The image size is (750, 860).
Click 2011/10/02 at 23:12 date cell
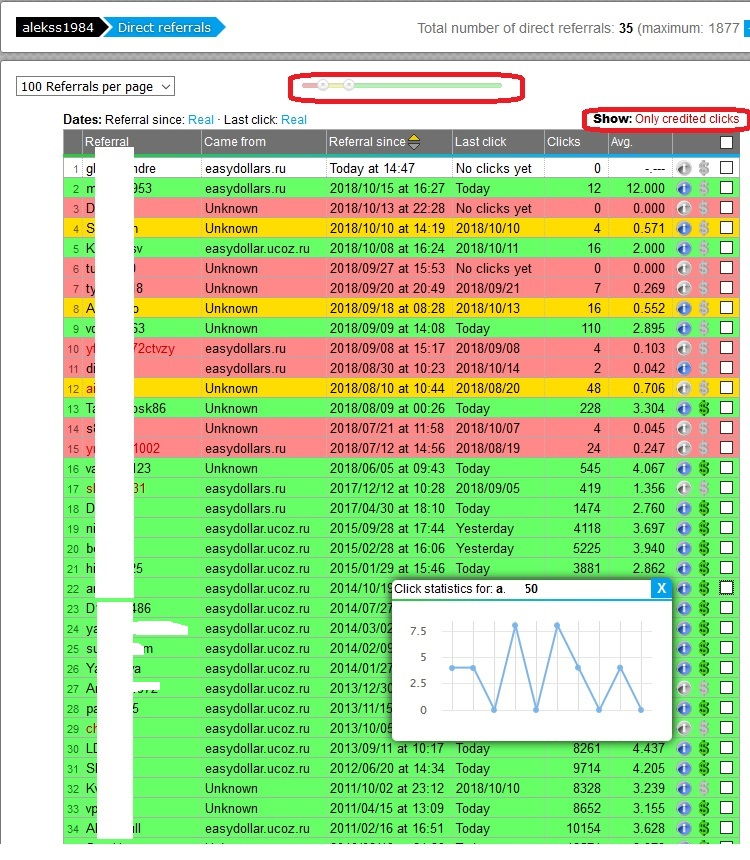coord(387,789)
